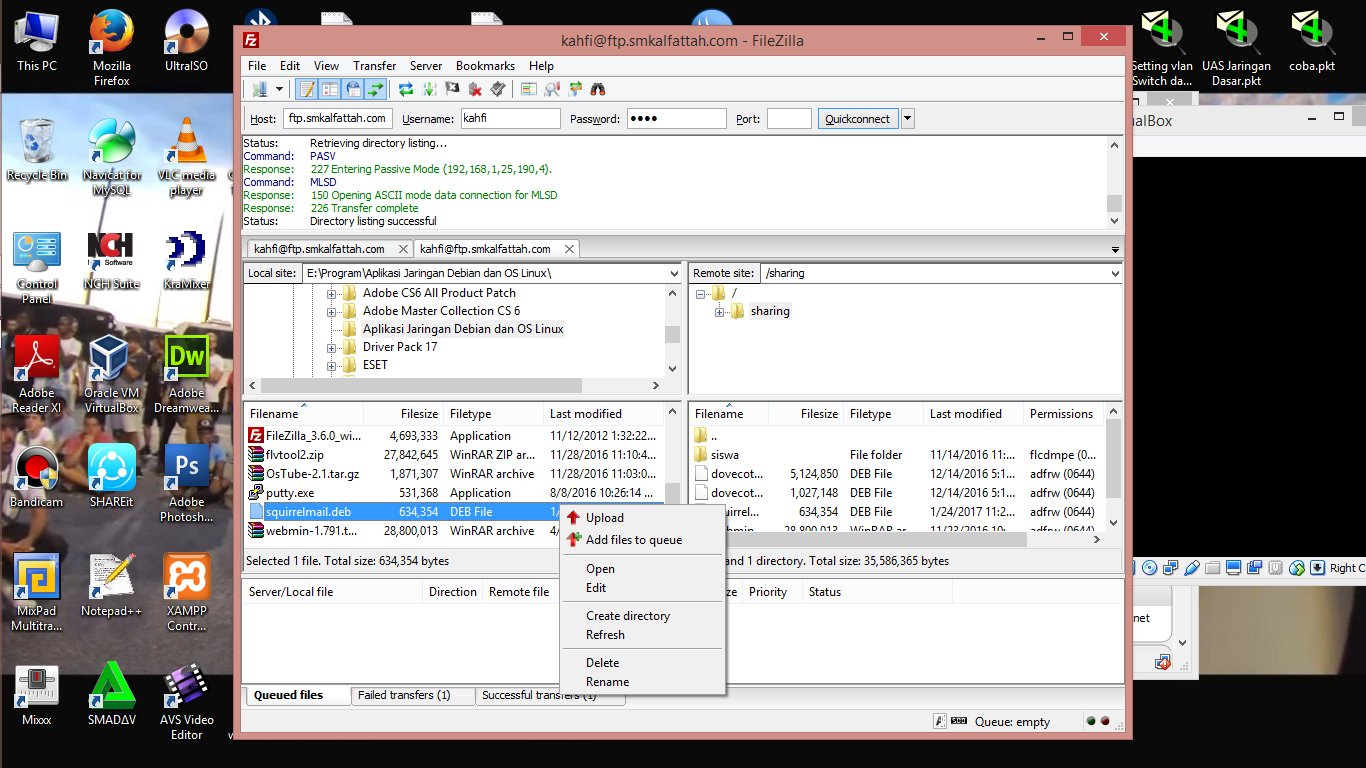Toggle the message log display

(307, 89)
